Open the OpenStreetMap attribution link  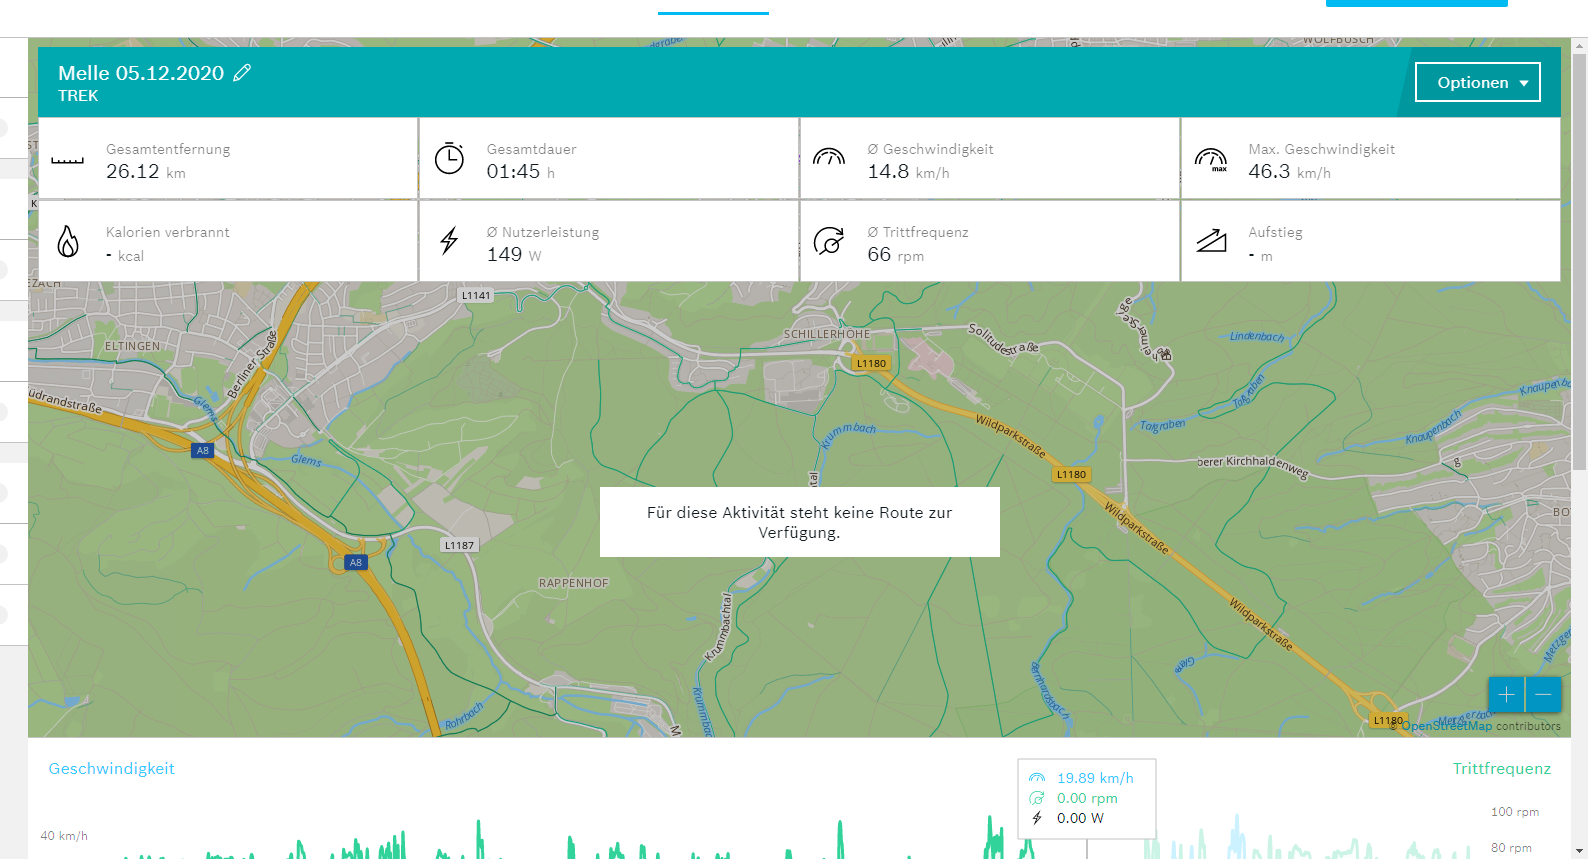(x=1446, y=726)
